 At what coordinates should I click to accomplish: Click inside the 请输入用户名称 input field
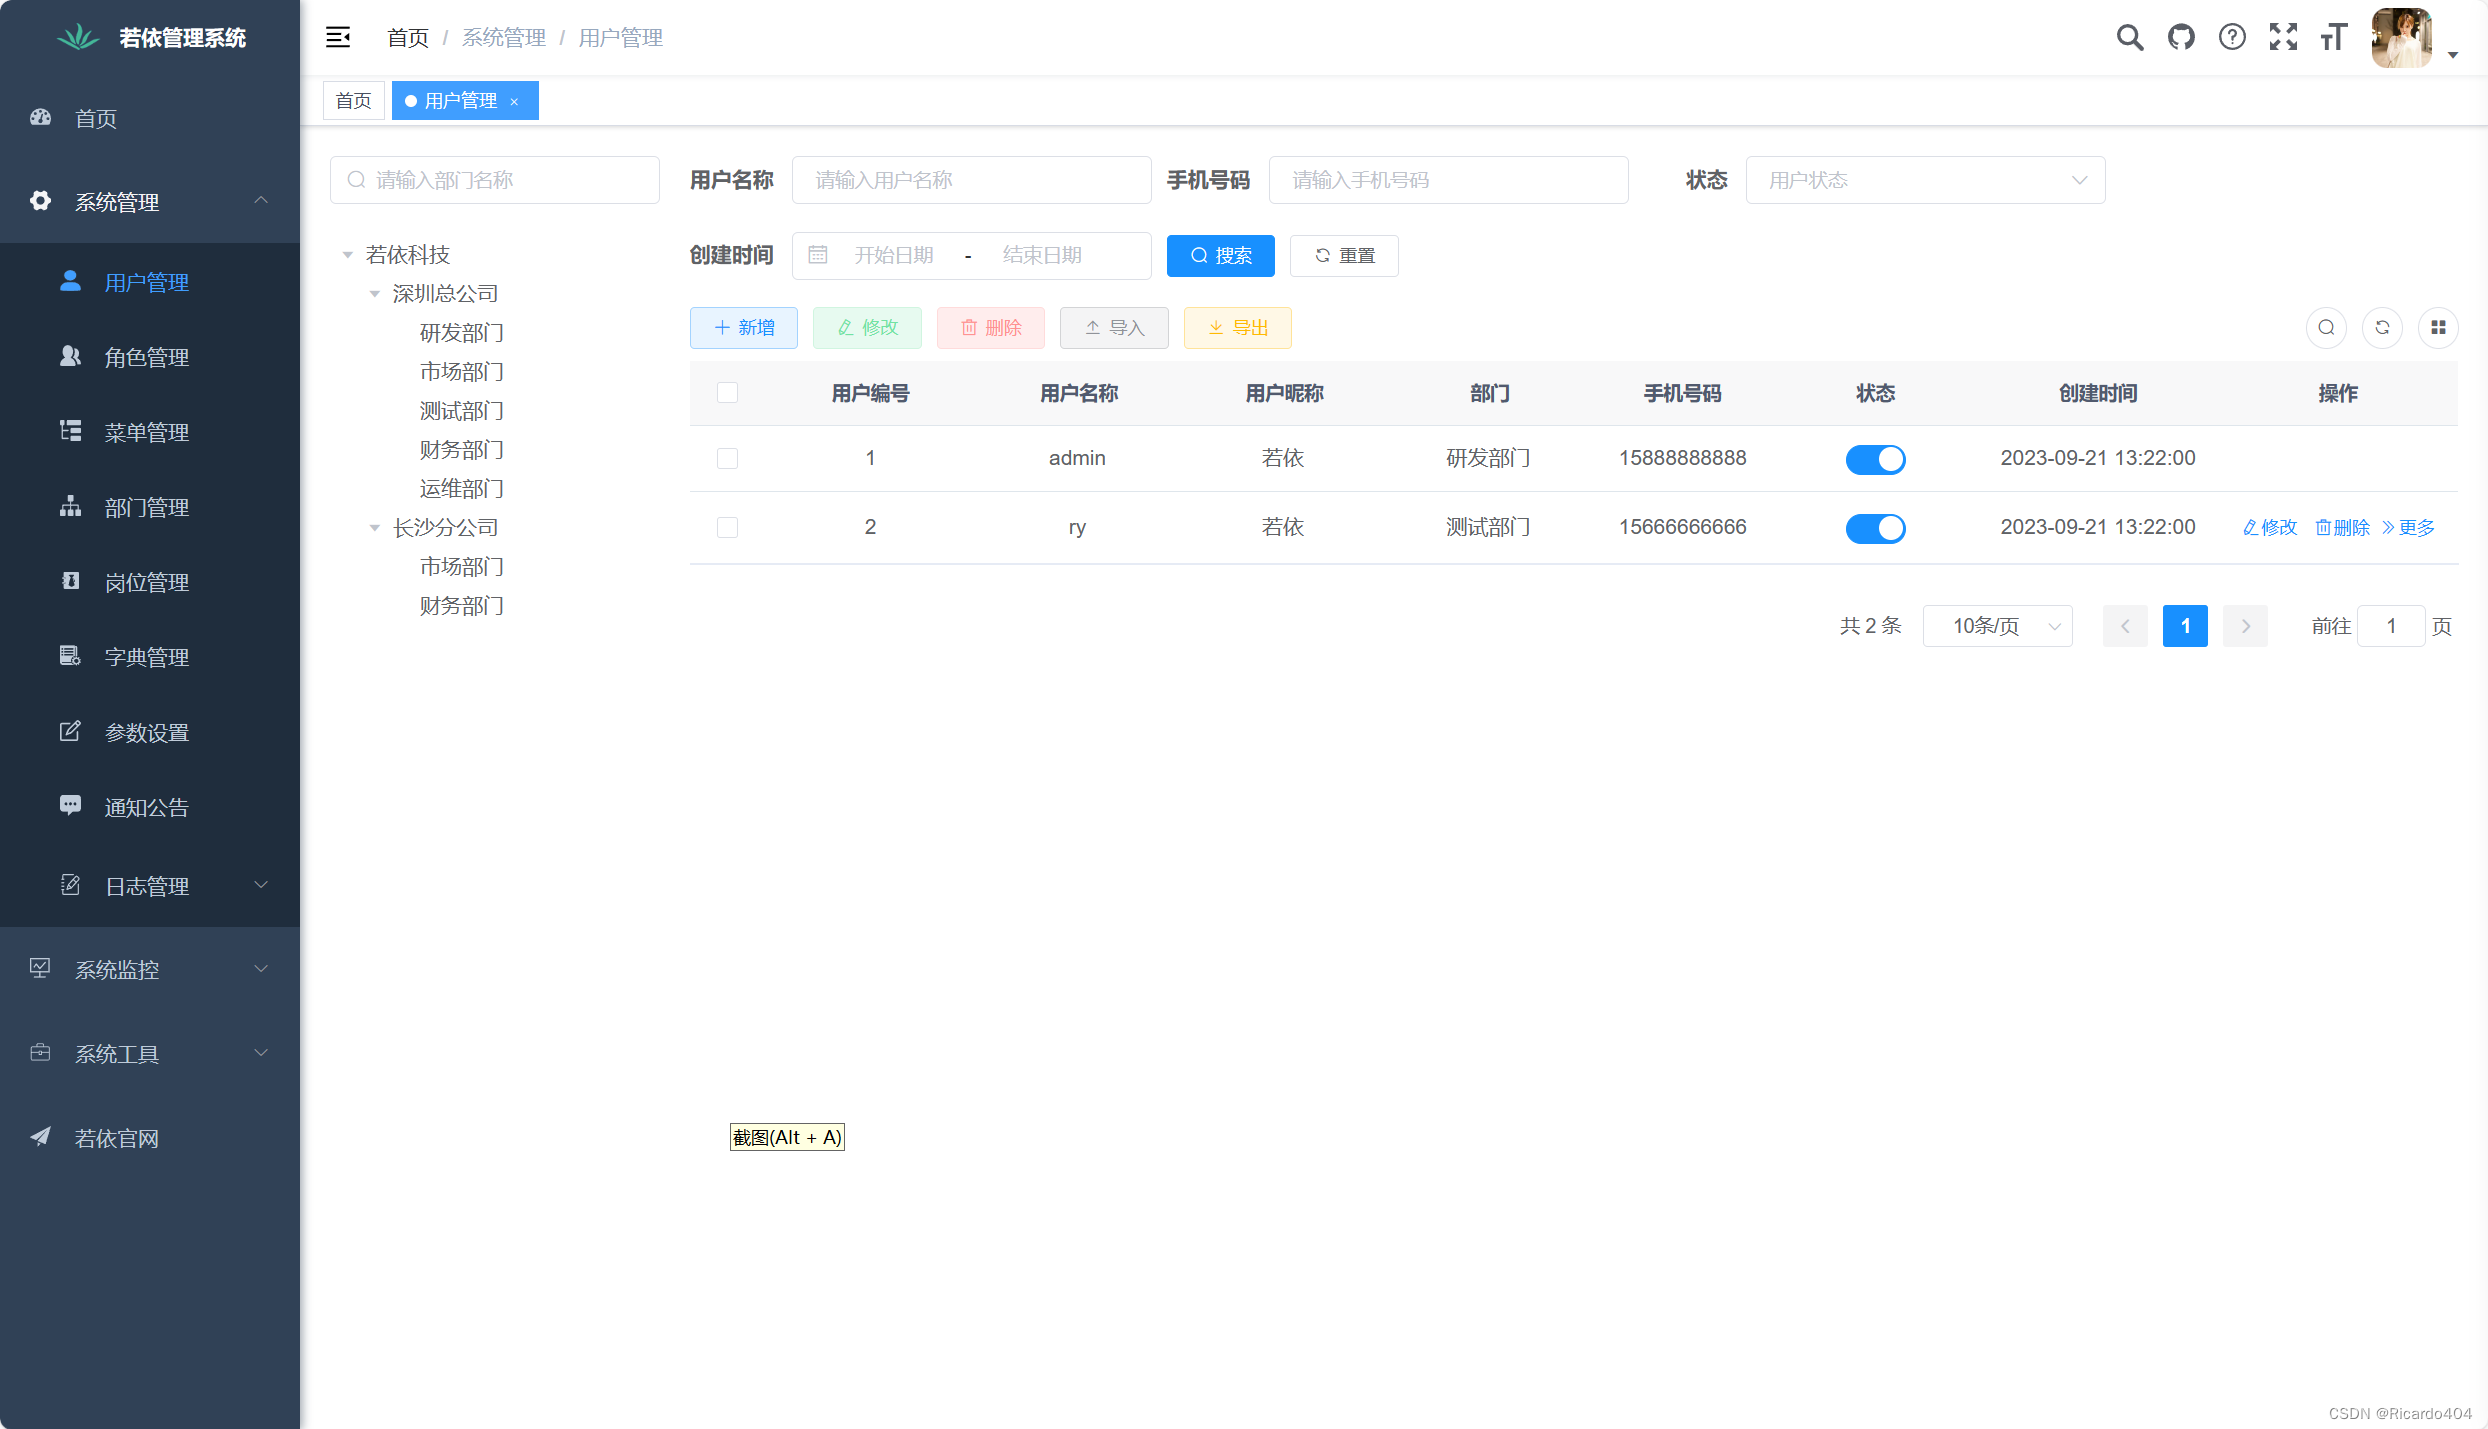pos(971,180)
